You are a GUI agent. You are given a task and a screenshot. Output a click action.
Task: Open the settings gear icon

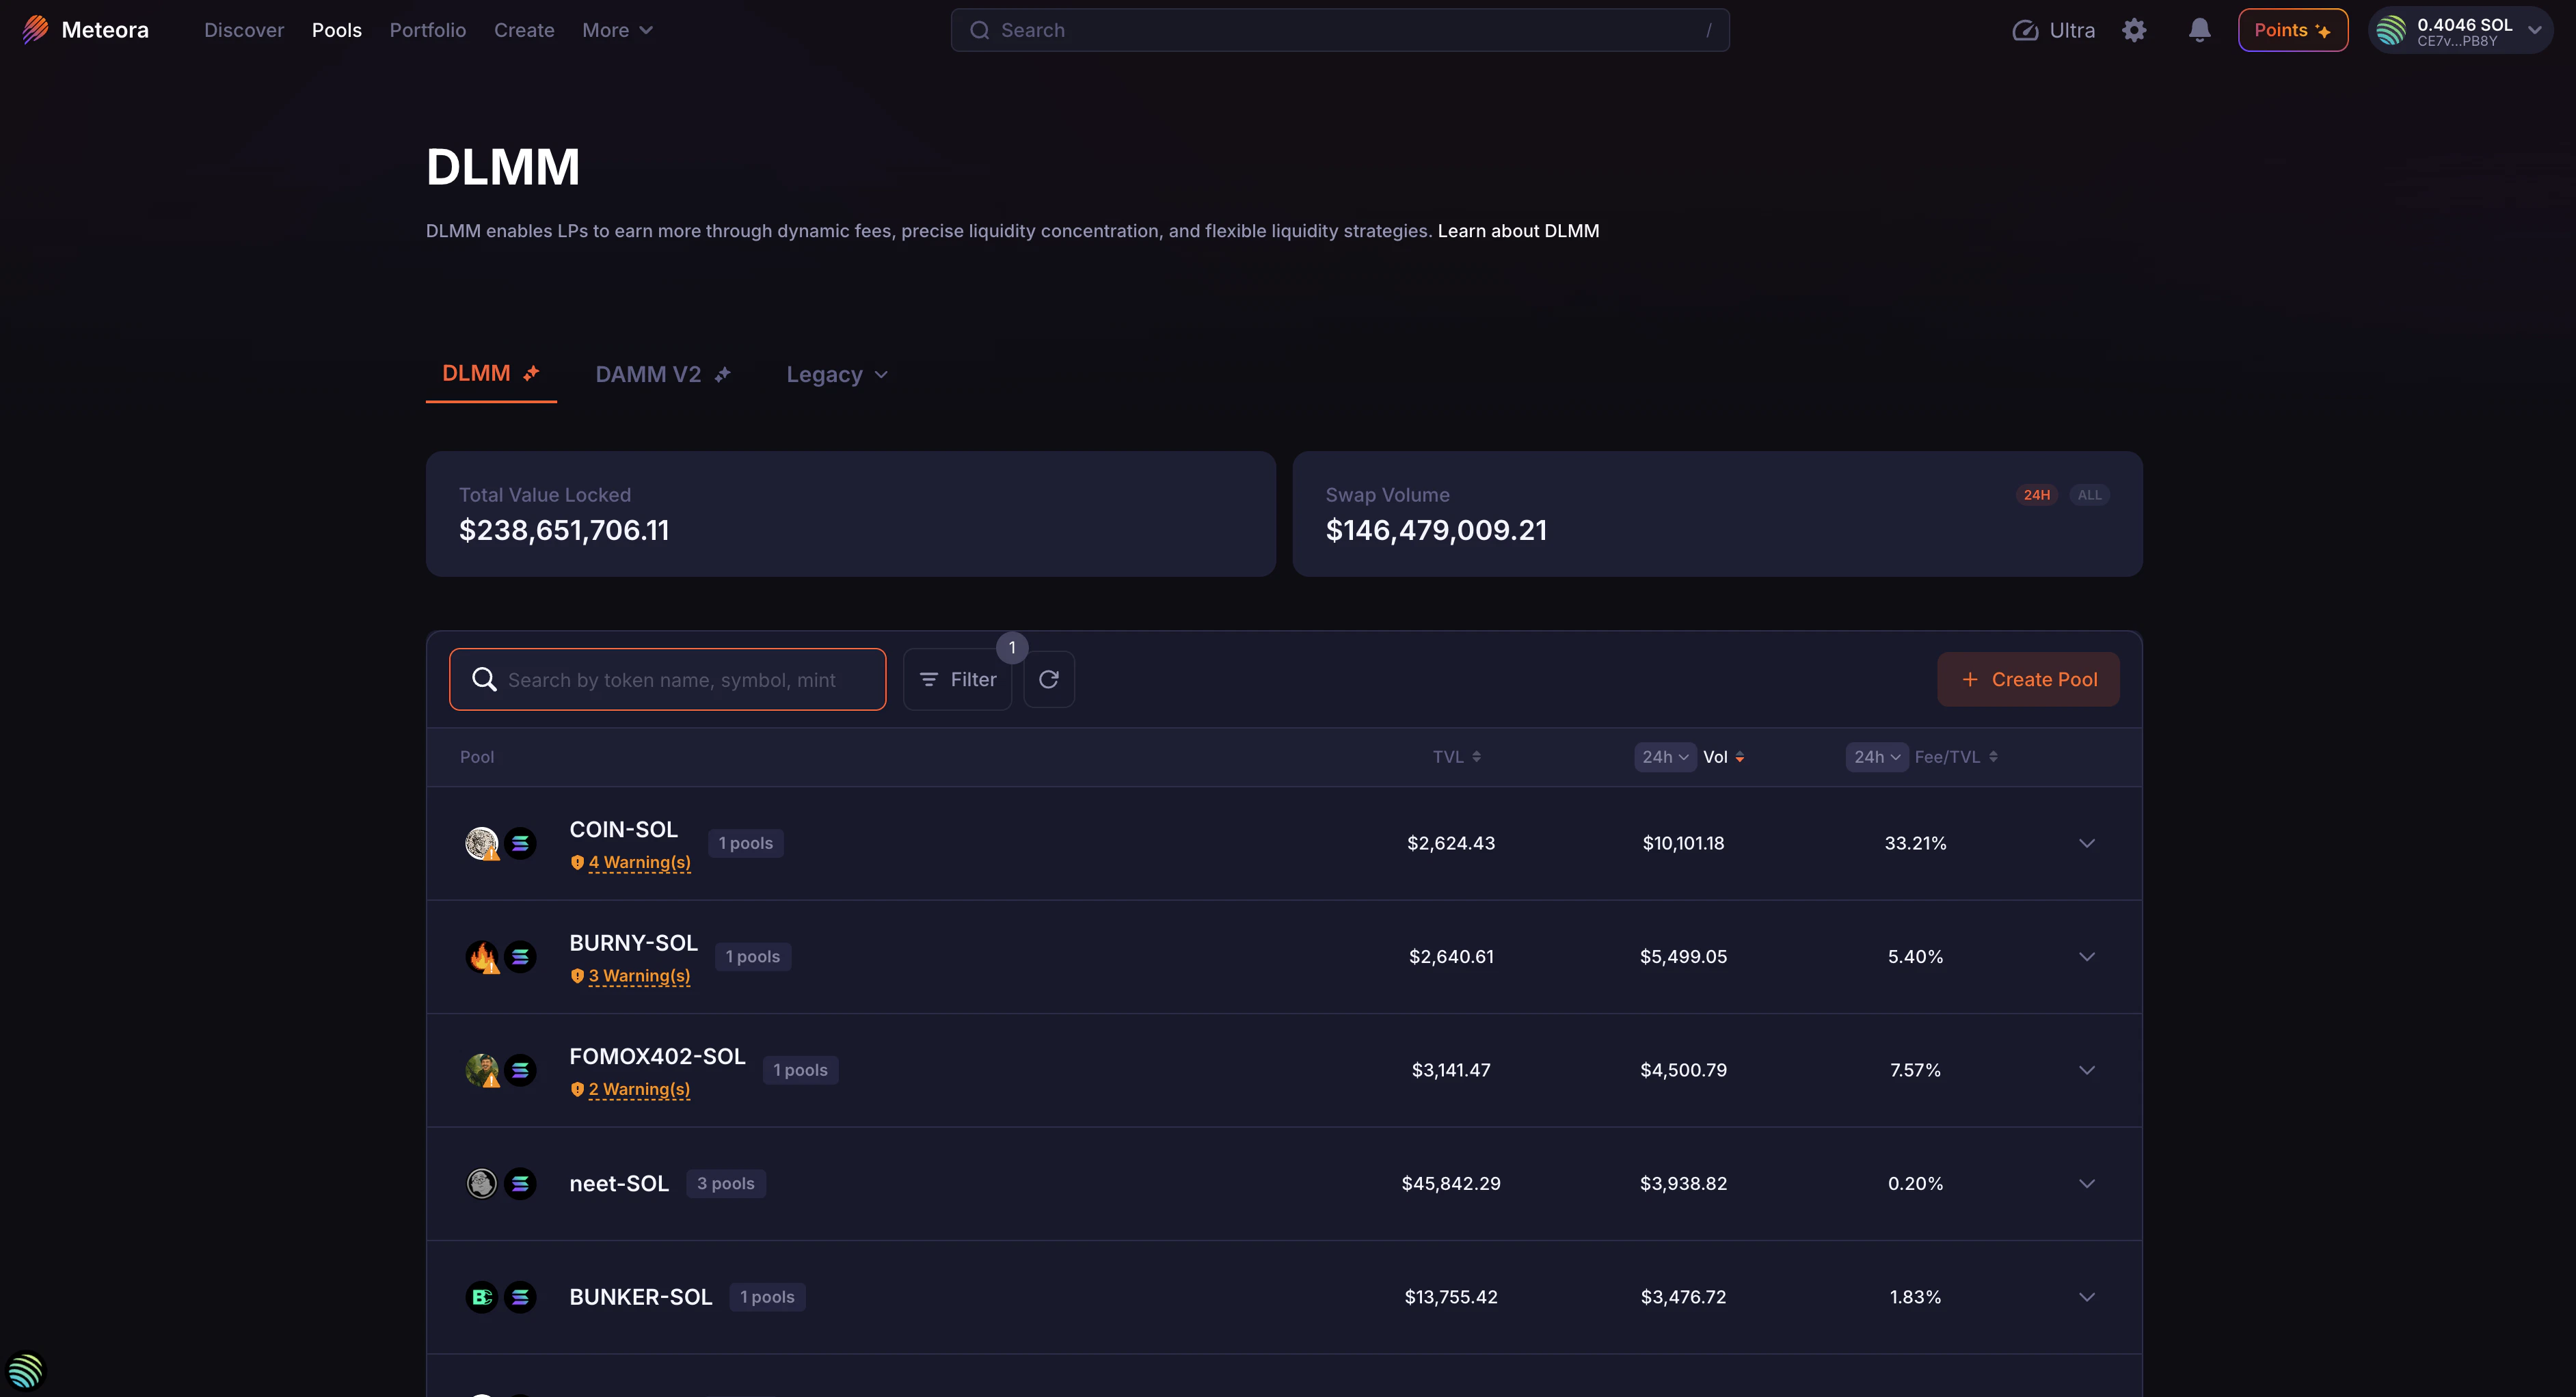point(2134,30)
